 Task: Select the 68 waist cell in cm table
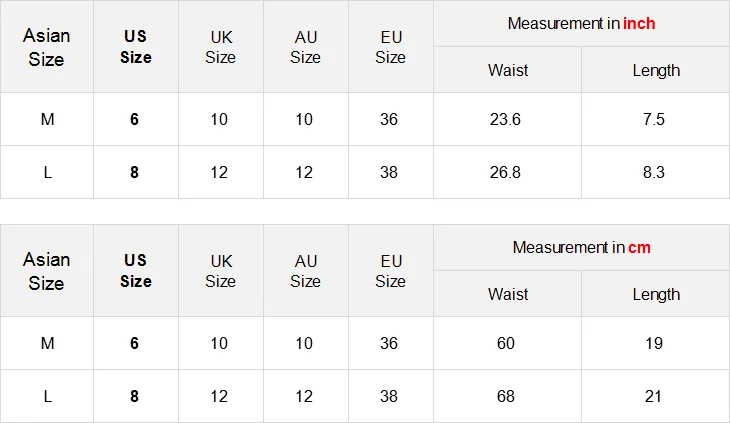(506, 396)
